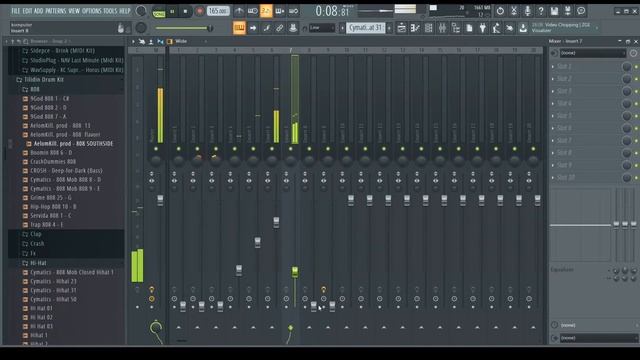
Task: Click the link/multilink controllers icon
Action: pos(280,28)
